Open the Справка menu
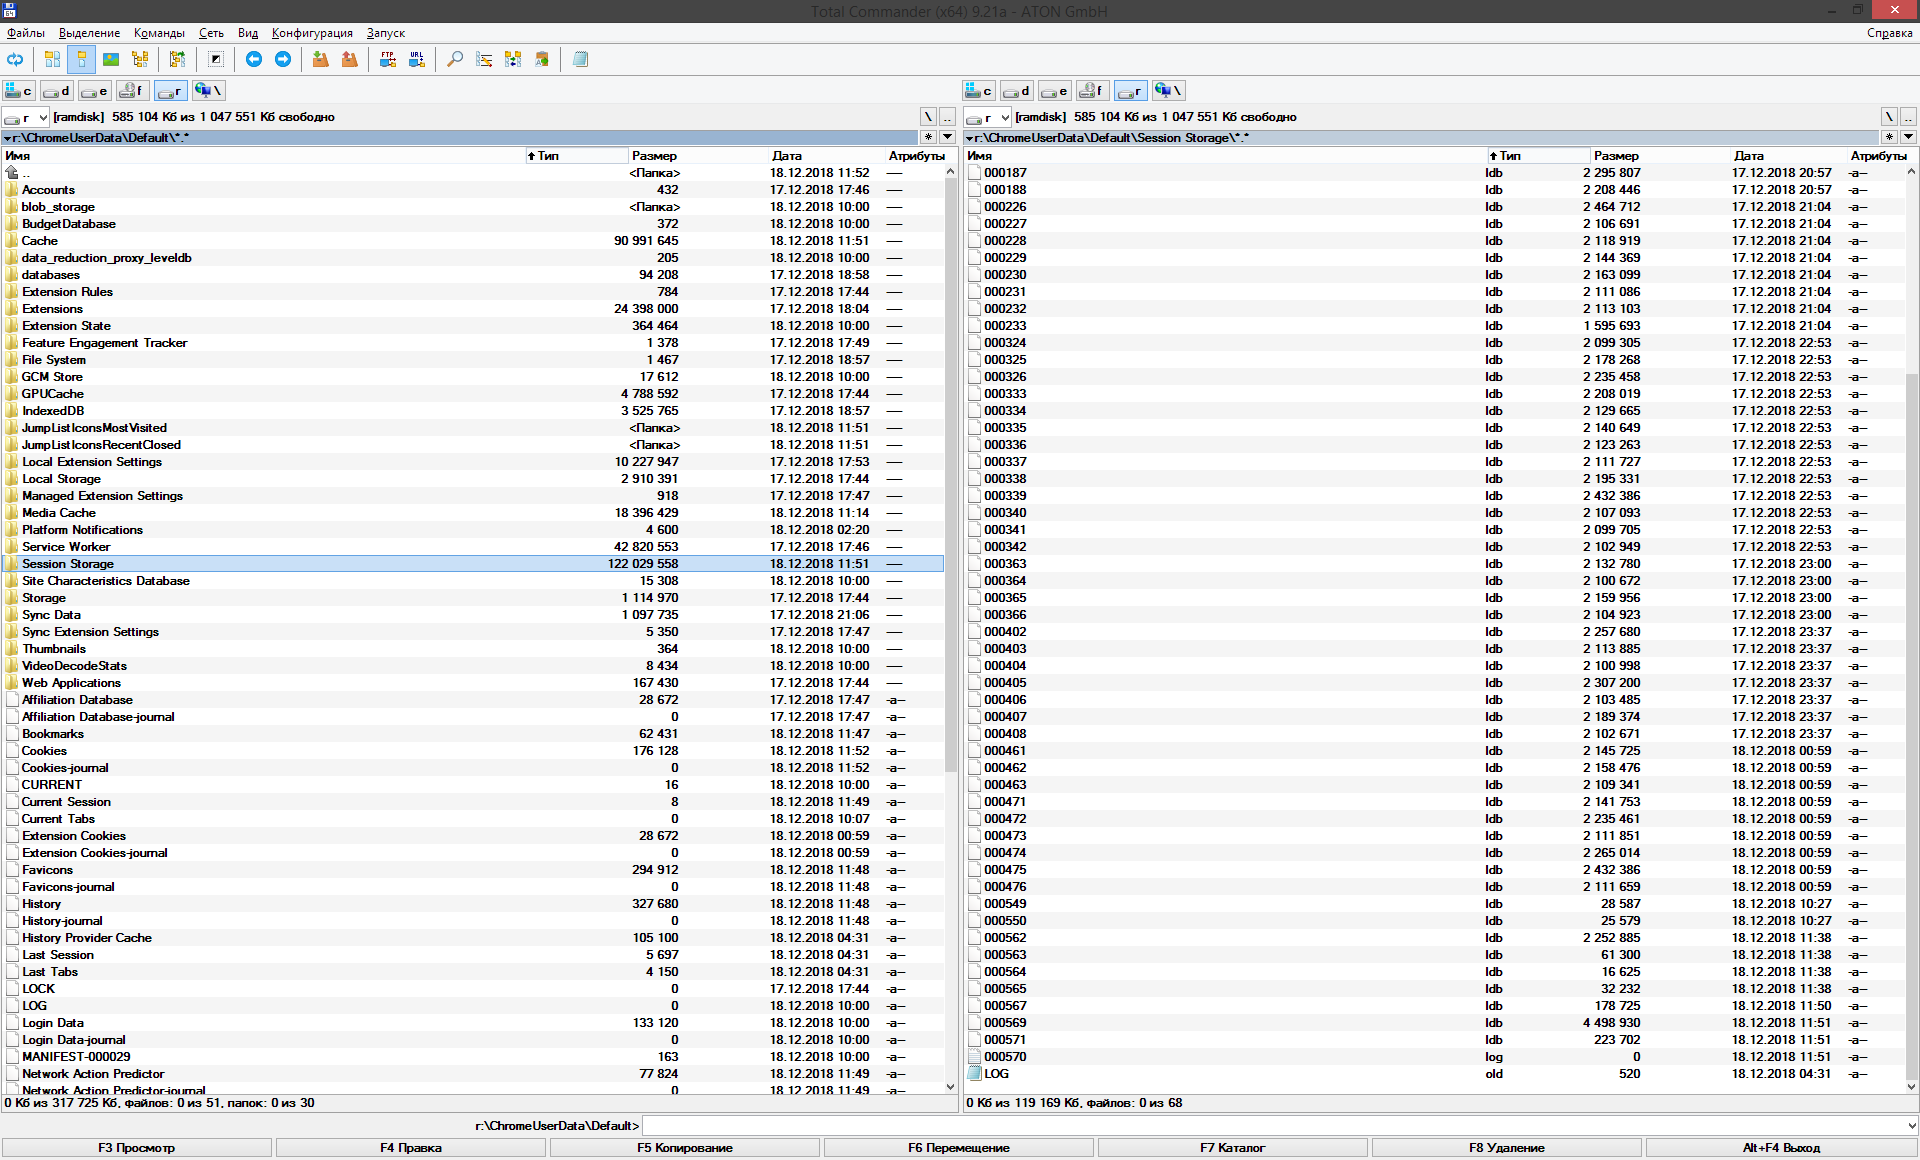Screen dimensions: 1920x1160 [1889, 33]
